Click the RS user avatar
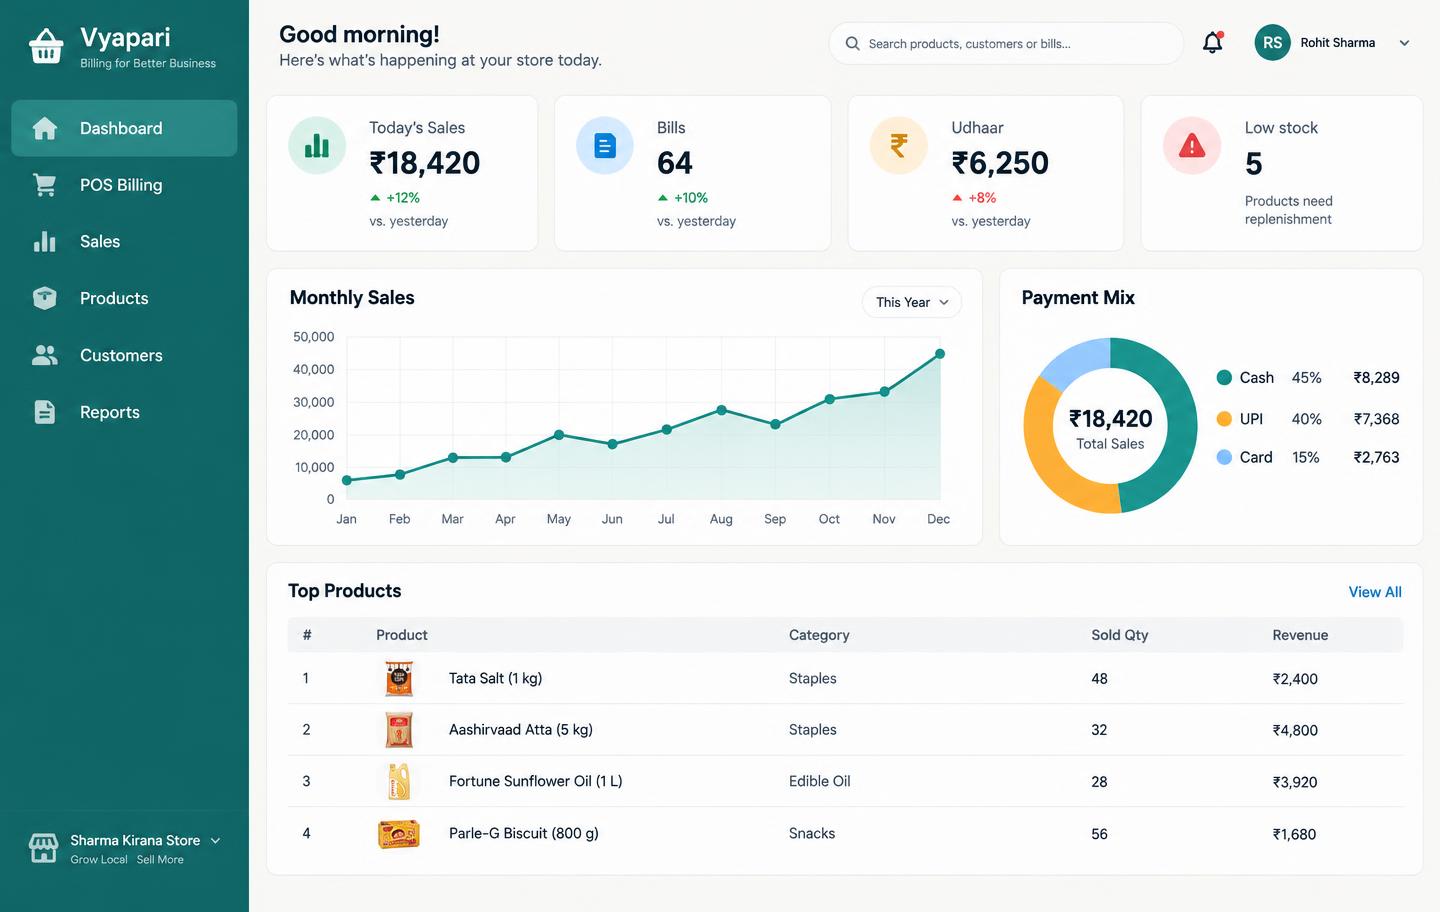 pos(1273,43)
